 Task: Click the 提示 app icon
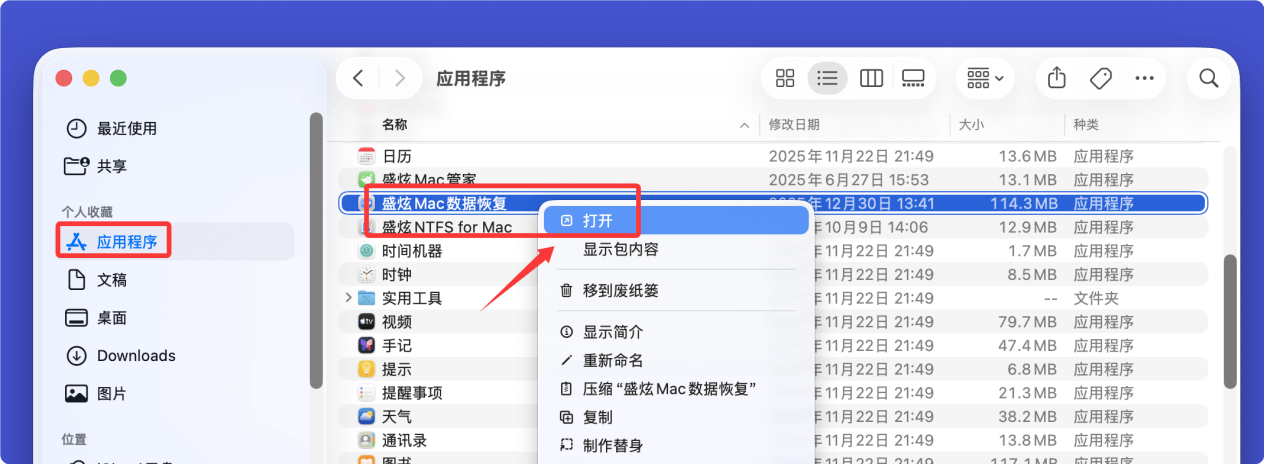click(366, 369)
